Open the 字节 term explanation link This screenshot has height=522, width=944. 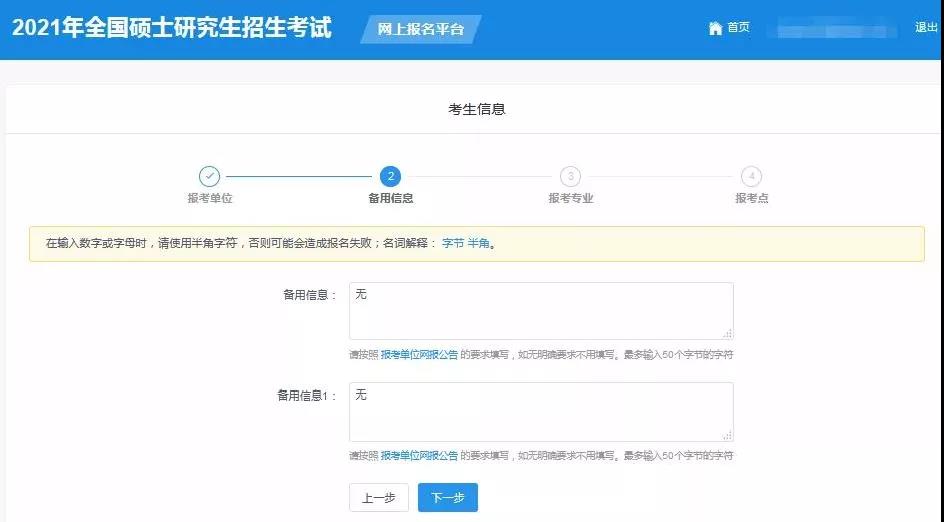(453, 244)
